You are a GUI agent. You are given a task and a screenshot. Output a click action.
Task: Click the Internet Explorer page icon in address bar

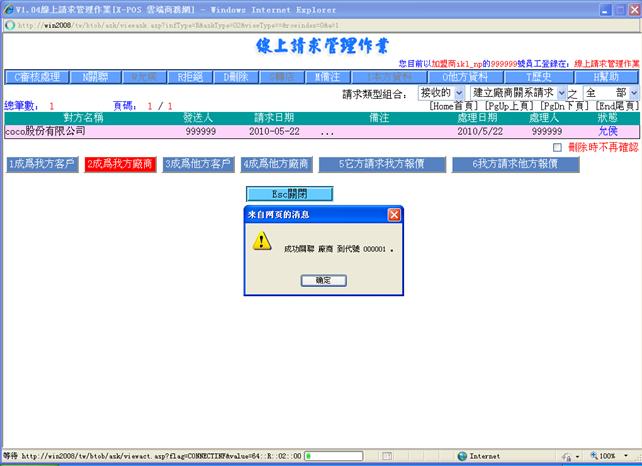tap(10, 25)
